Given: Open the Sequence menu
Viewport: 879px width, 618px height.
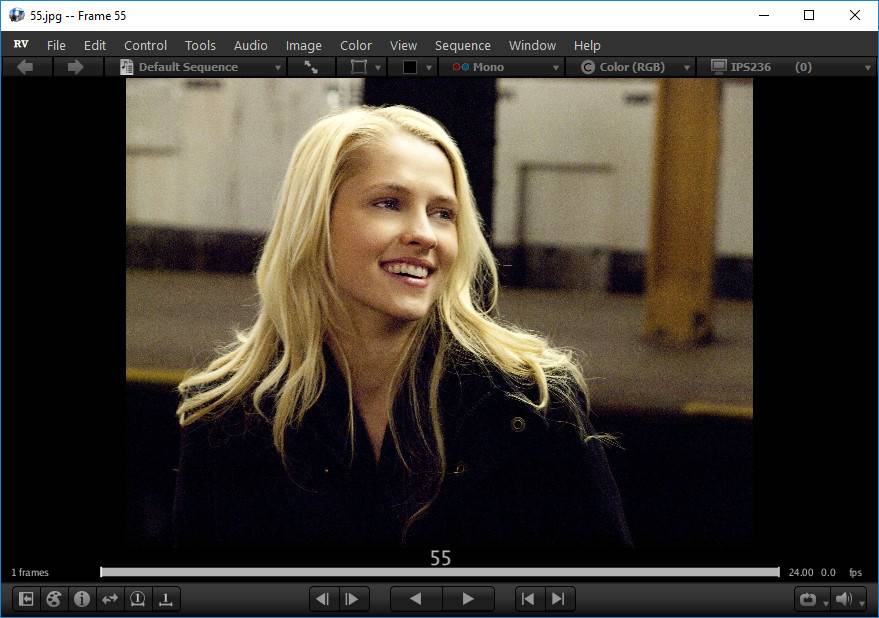Looking at the screenshot, I should coord(462,45).
